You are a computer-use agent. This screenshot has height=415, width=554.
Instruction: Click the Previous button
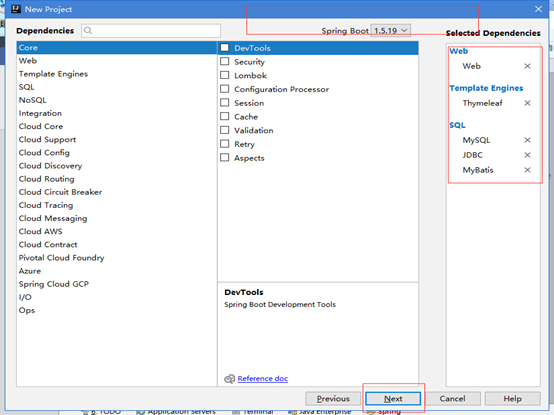tap(333, 399)
